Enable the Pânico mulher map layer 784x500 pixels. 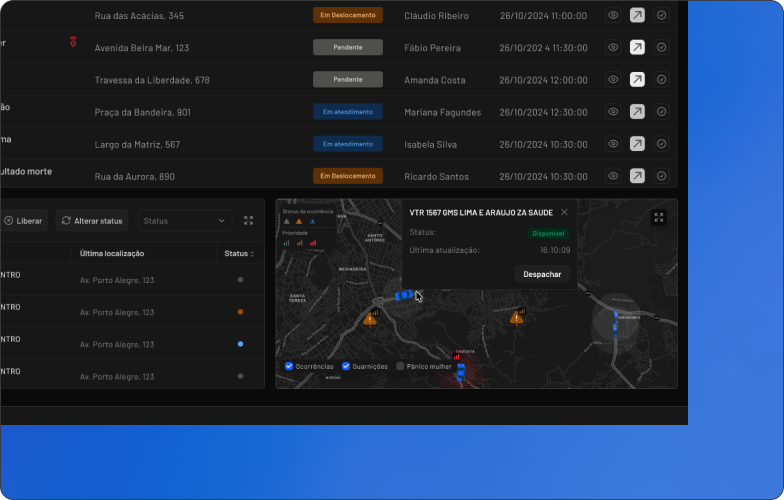point(400,366)
